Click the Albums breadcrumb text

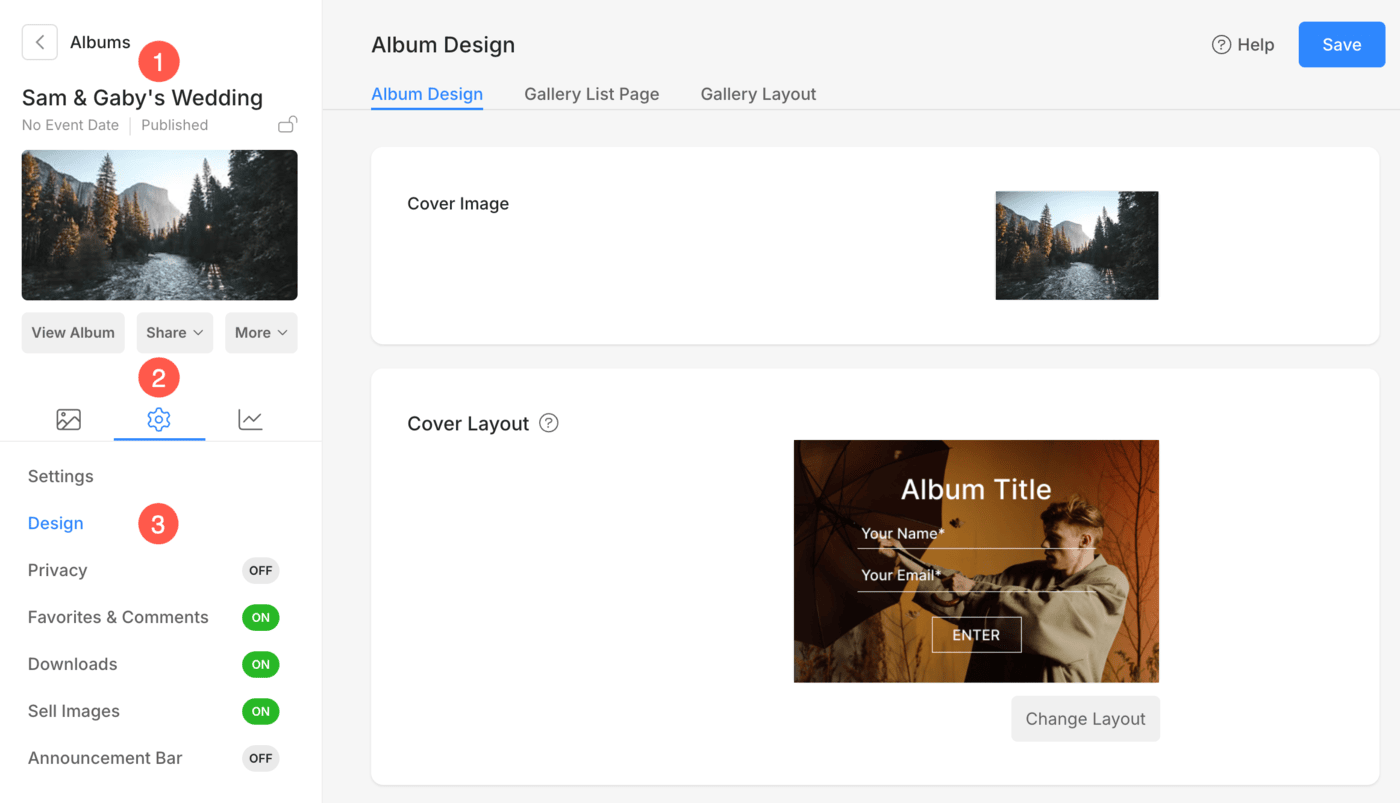pyautogui.click(x=100, y=42)
